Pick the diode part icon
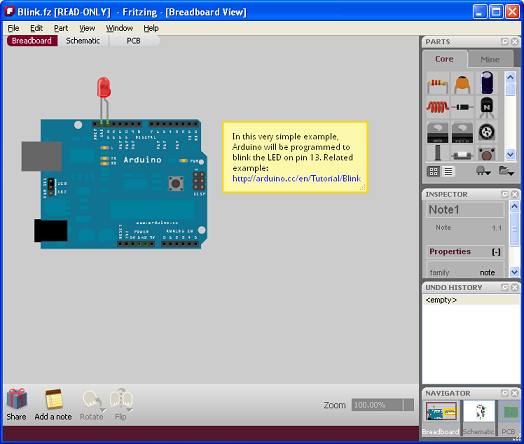The image size is (524, 444). pyautogui.click(x=462, y=107)
